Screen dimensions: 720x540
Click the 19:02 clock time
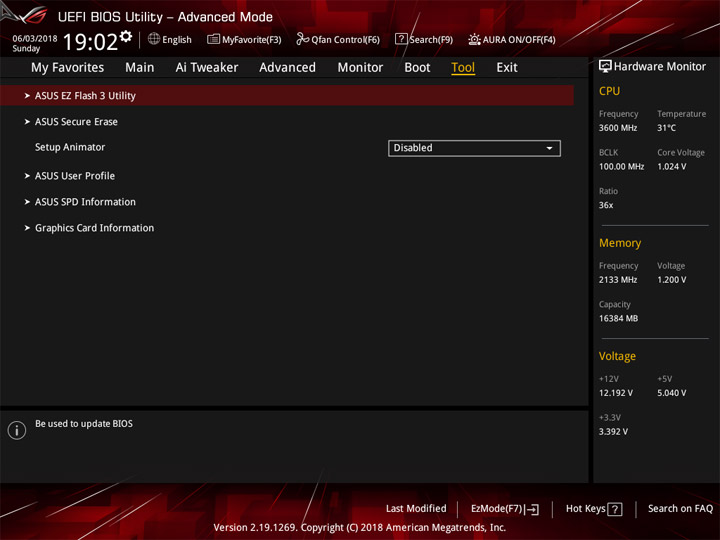pyautogui.click(x=90, y=42)
